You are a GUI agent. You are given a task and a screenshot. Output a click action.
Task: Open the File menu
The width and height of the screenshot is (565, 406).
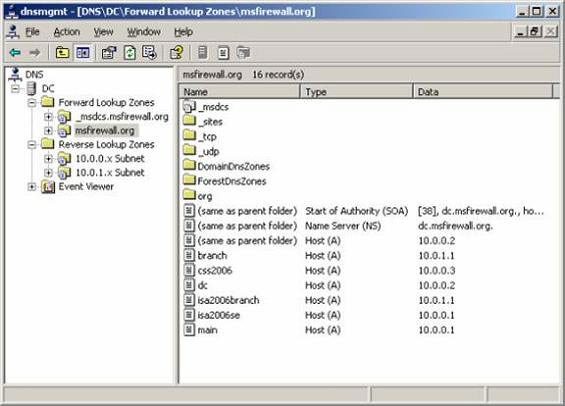(32, 32)
